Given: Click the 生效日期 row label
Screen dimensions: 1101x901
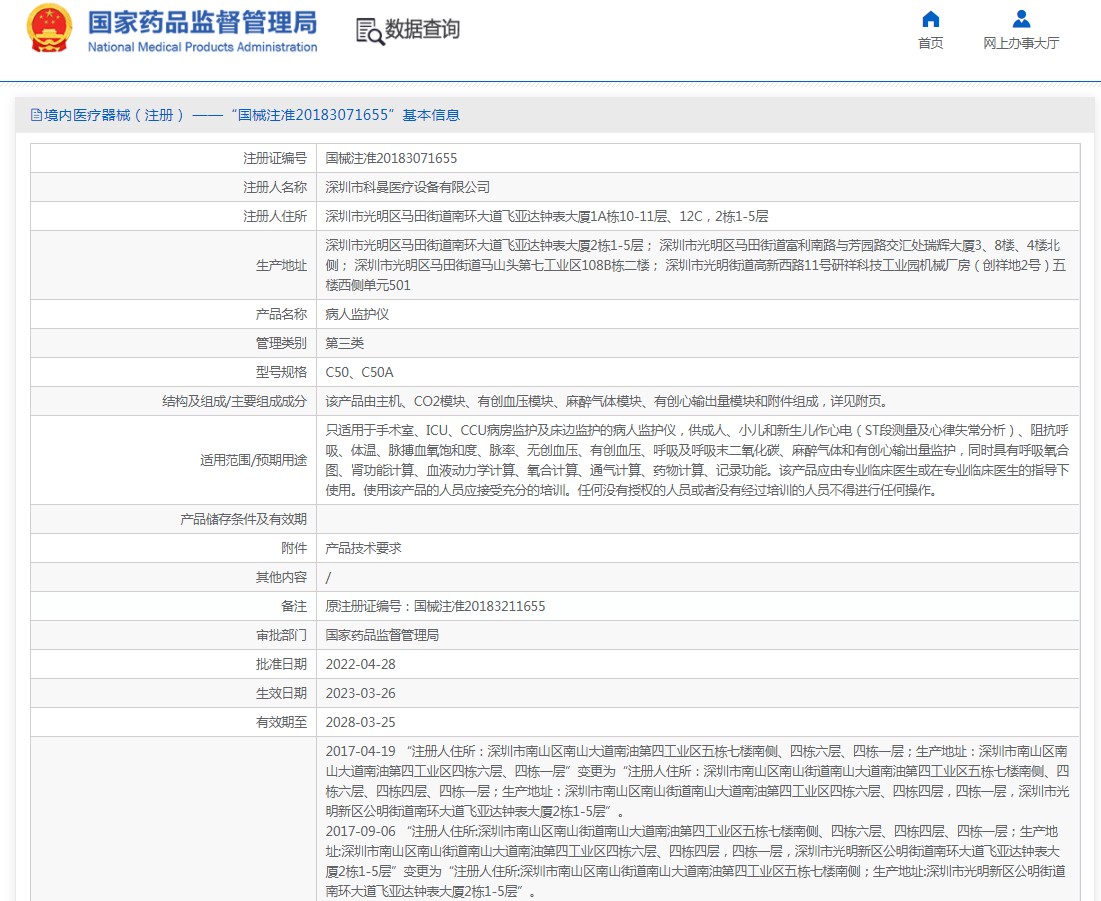Looking at the screenshot, I should click(x=282, y=693).
